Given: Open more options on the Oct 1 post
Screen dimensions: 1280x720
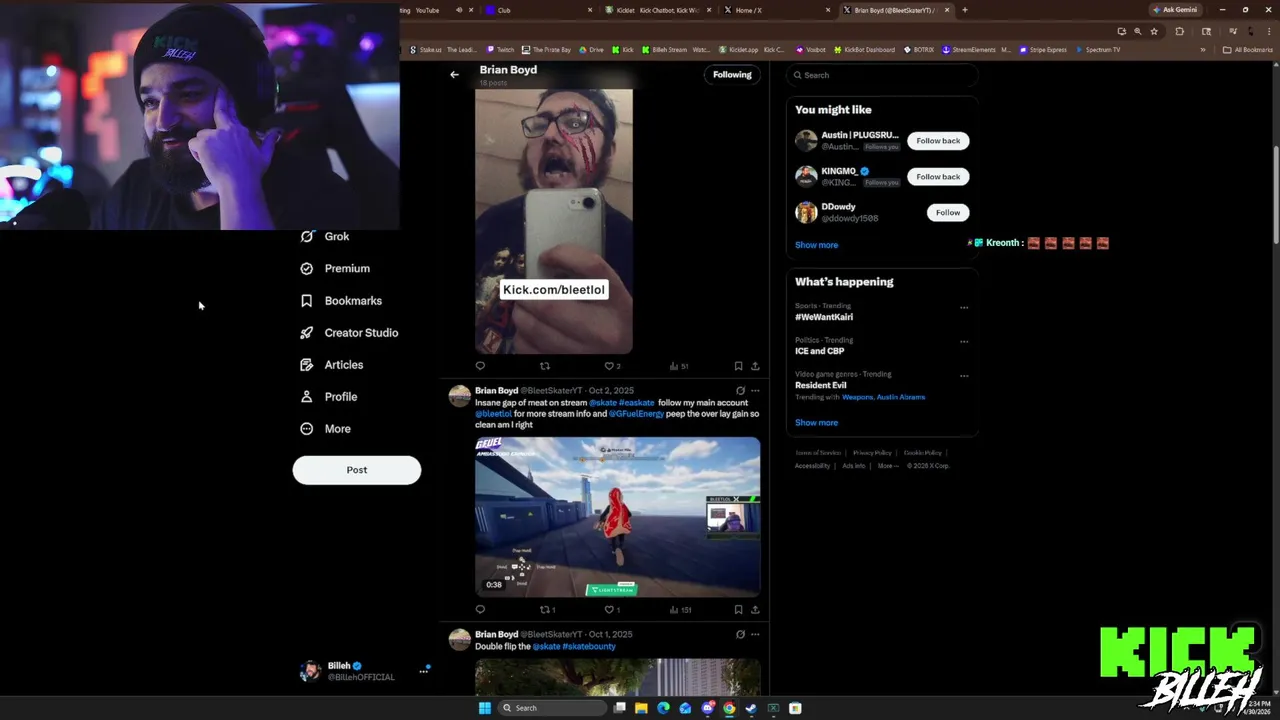Looking at the screenshot, I should [755, 634].
